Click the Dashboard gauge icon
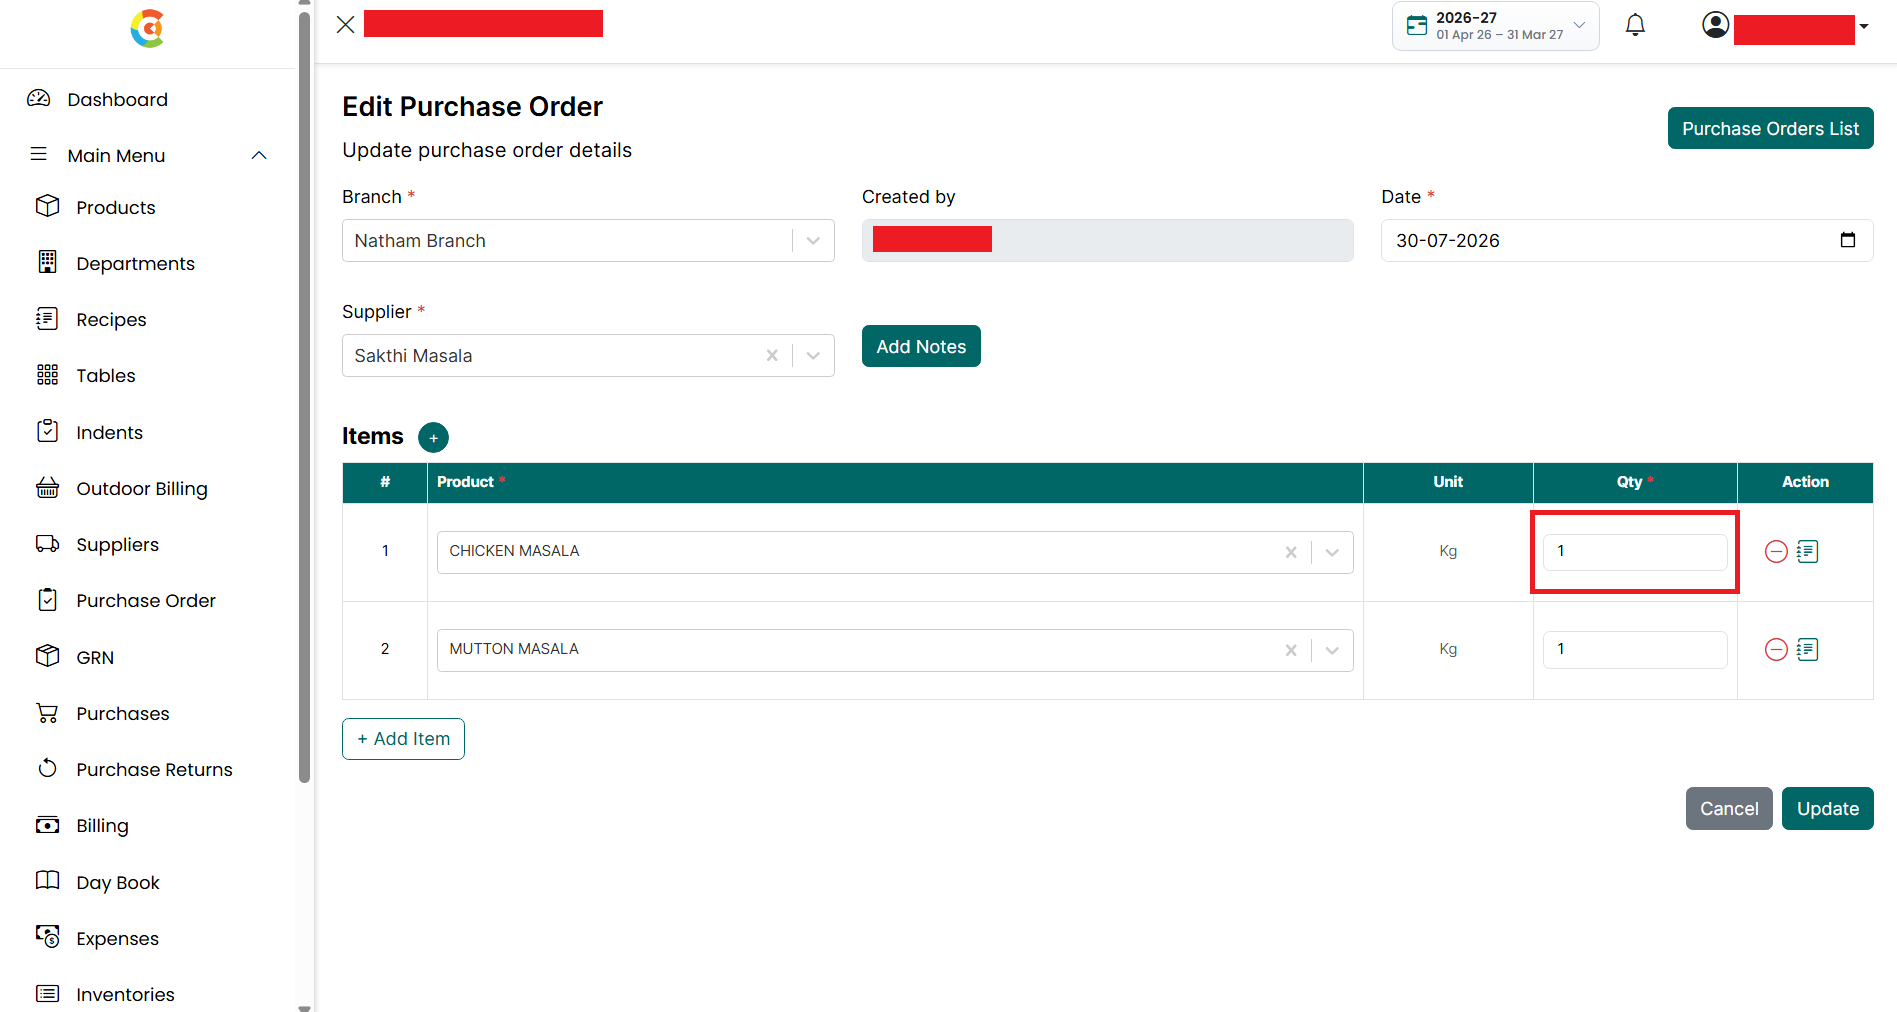Viewport: 1897px width, 1012px height. coord(38,98)
